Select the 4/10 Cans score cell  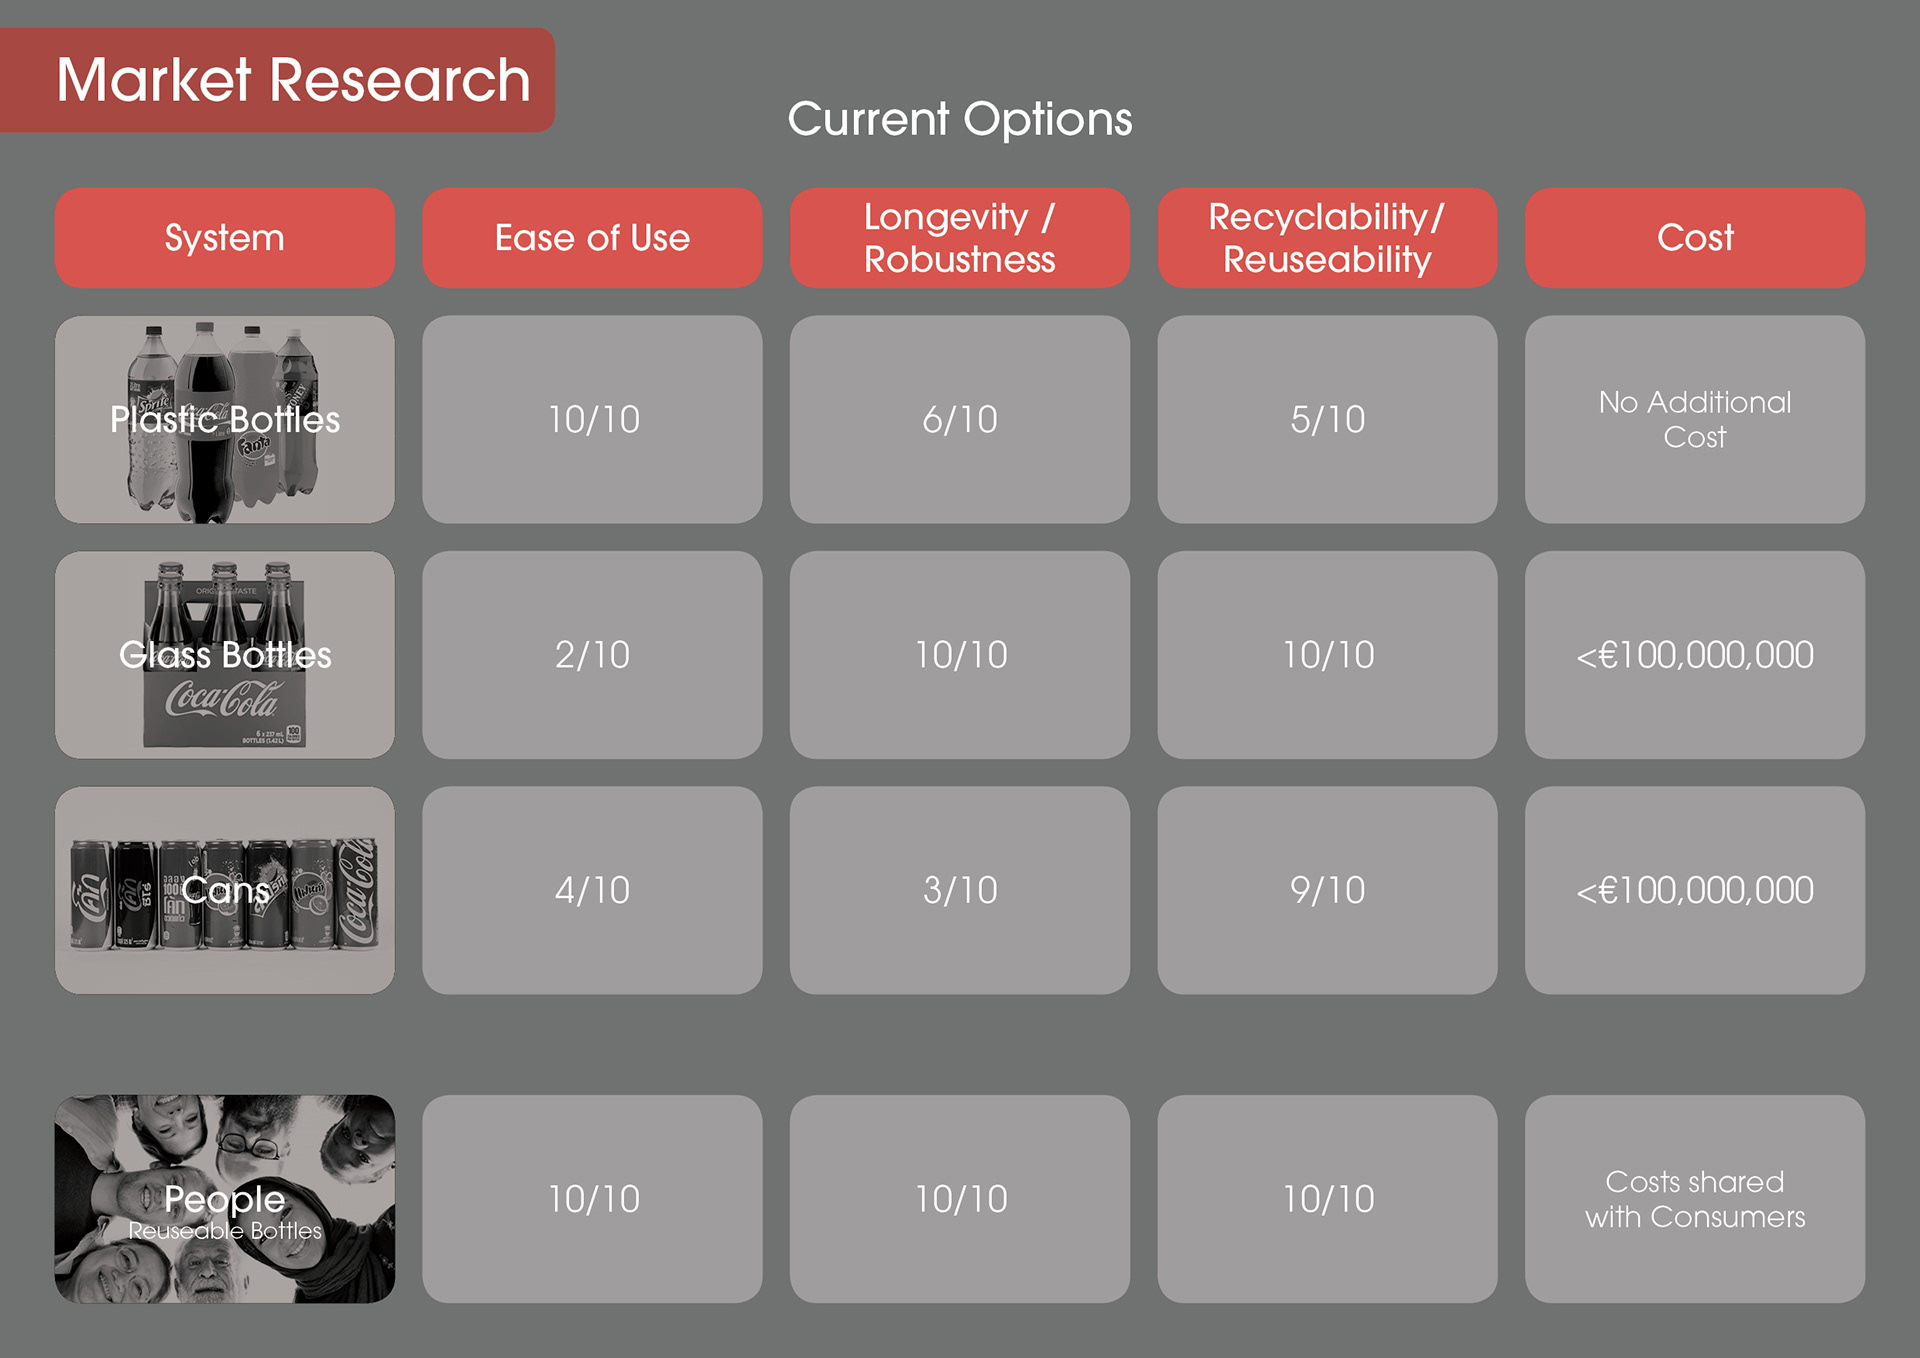click(592, 890)
